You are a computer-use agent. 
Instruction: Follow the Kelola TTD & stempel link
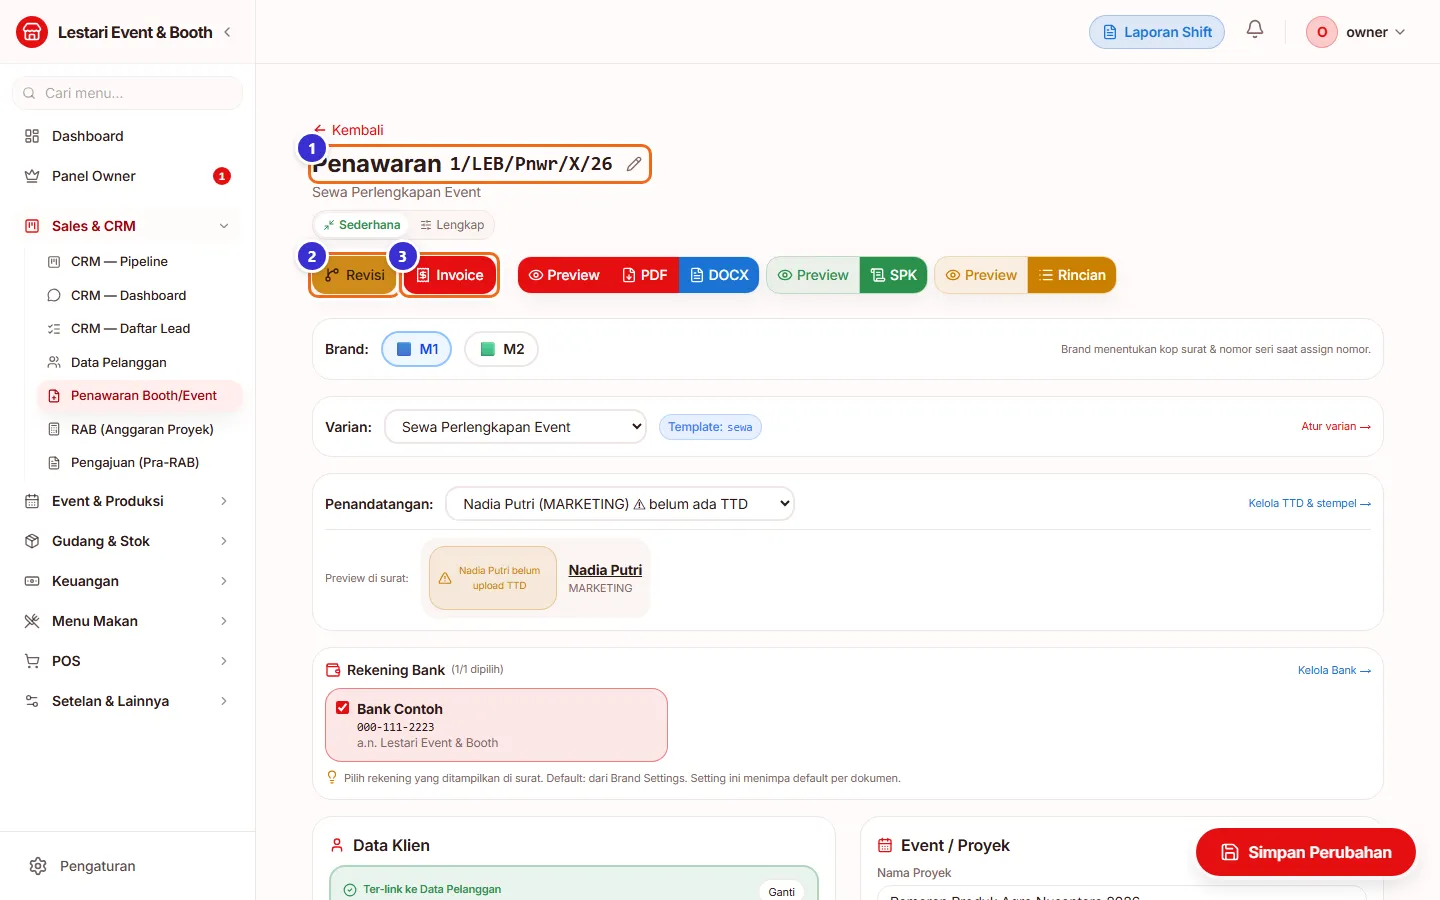coord(1309,503)
